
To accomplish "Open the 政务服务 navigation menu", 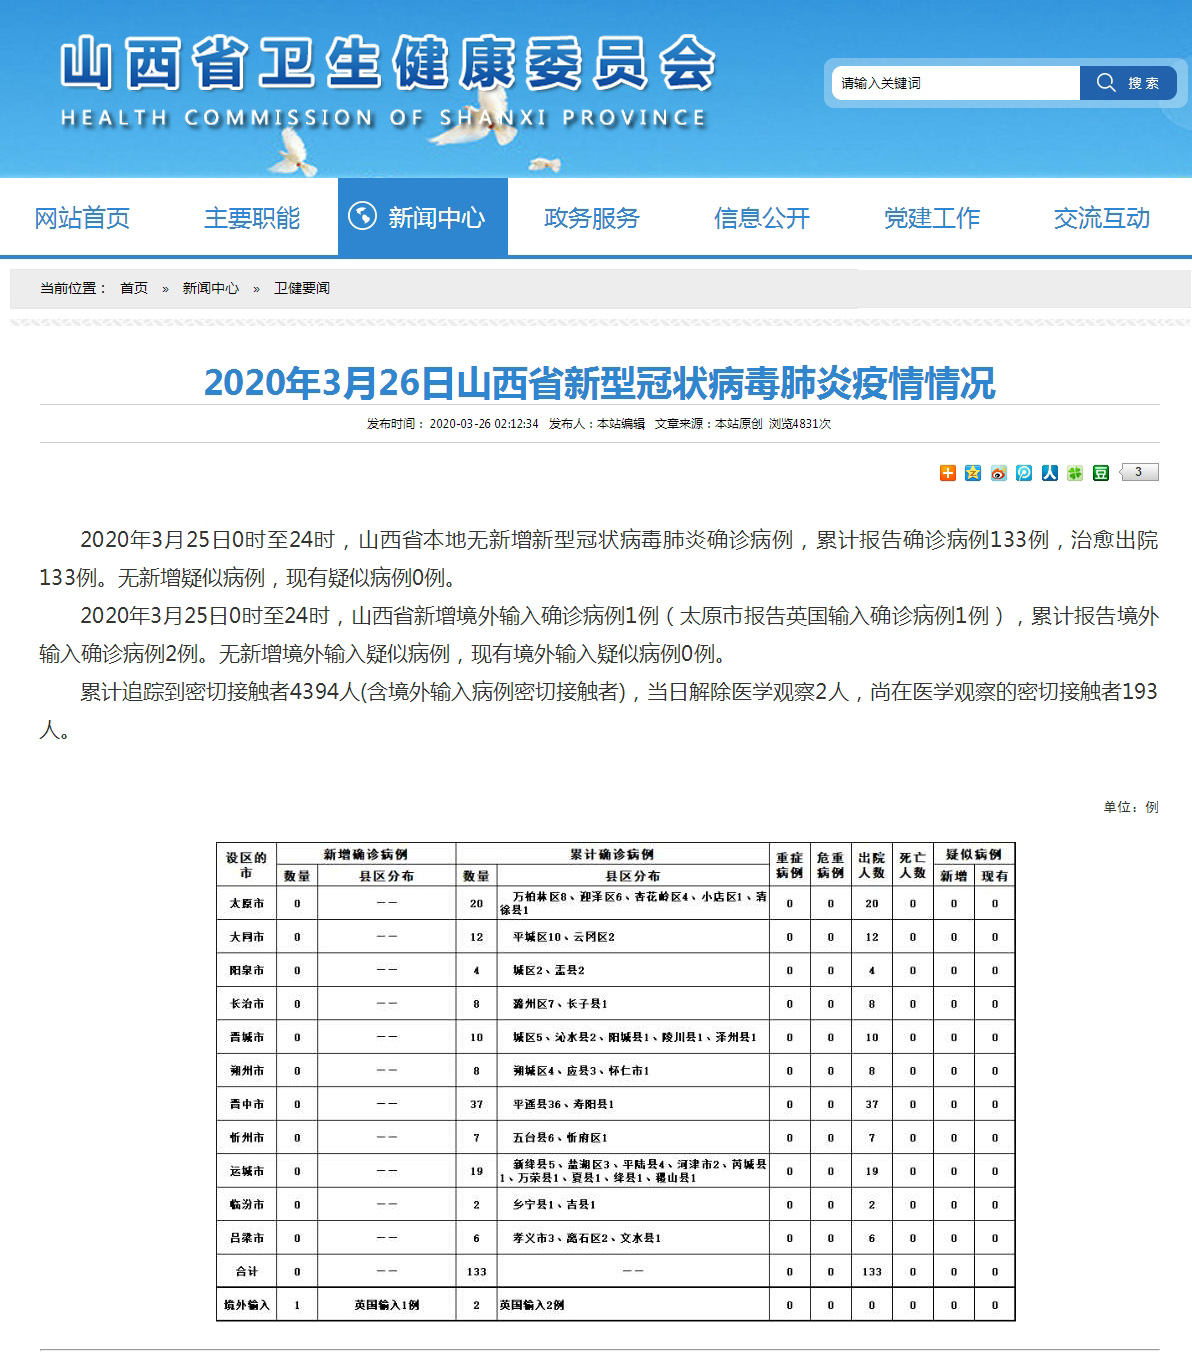I will (x=592, y=218).
